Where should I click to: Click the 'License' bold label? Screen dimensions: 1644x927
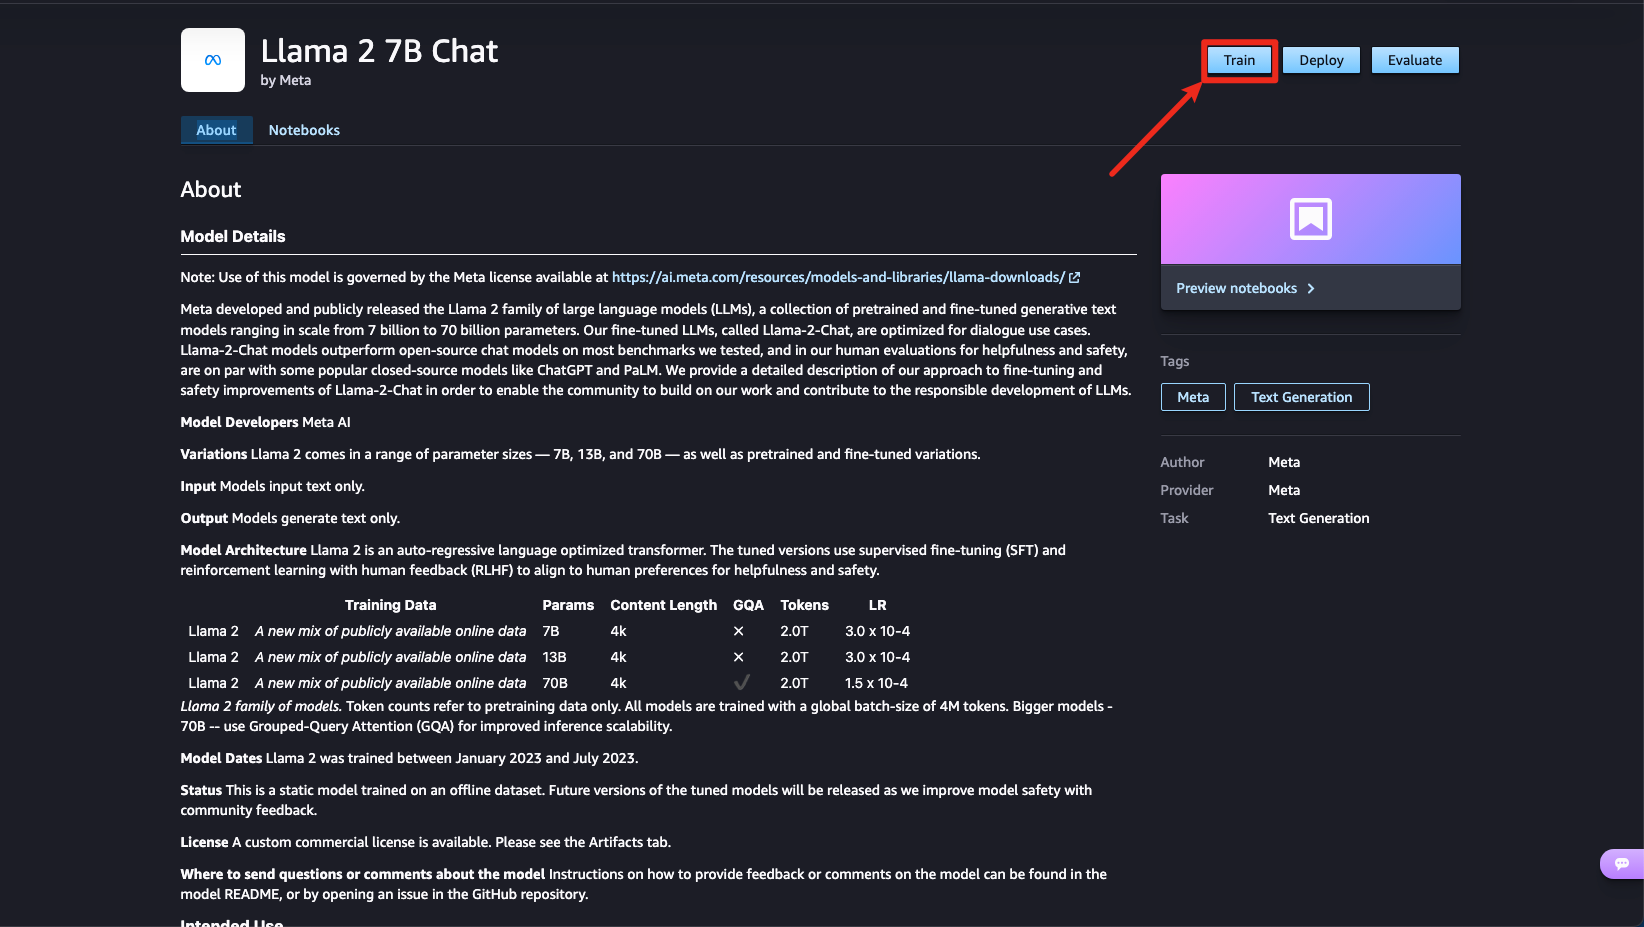205,842
